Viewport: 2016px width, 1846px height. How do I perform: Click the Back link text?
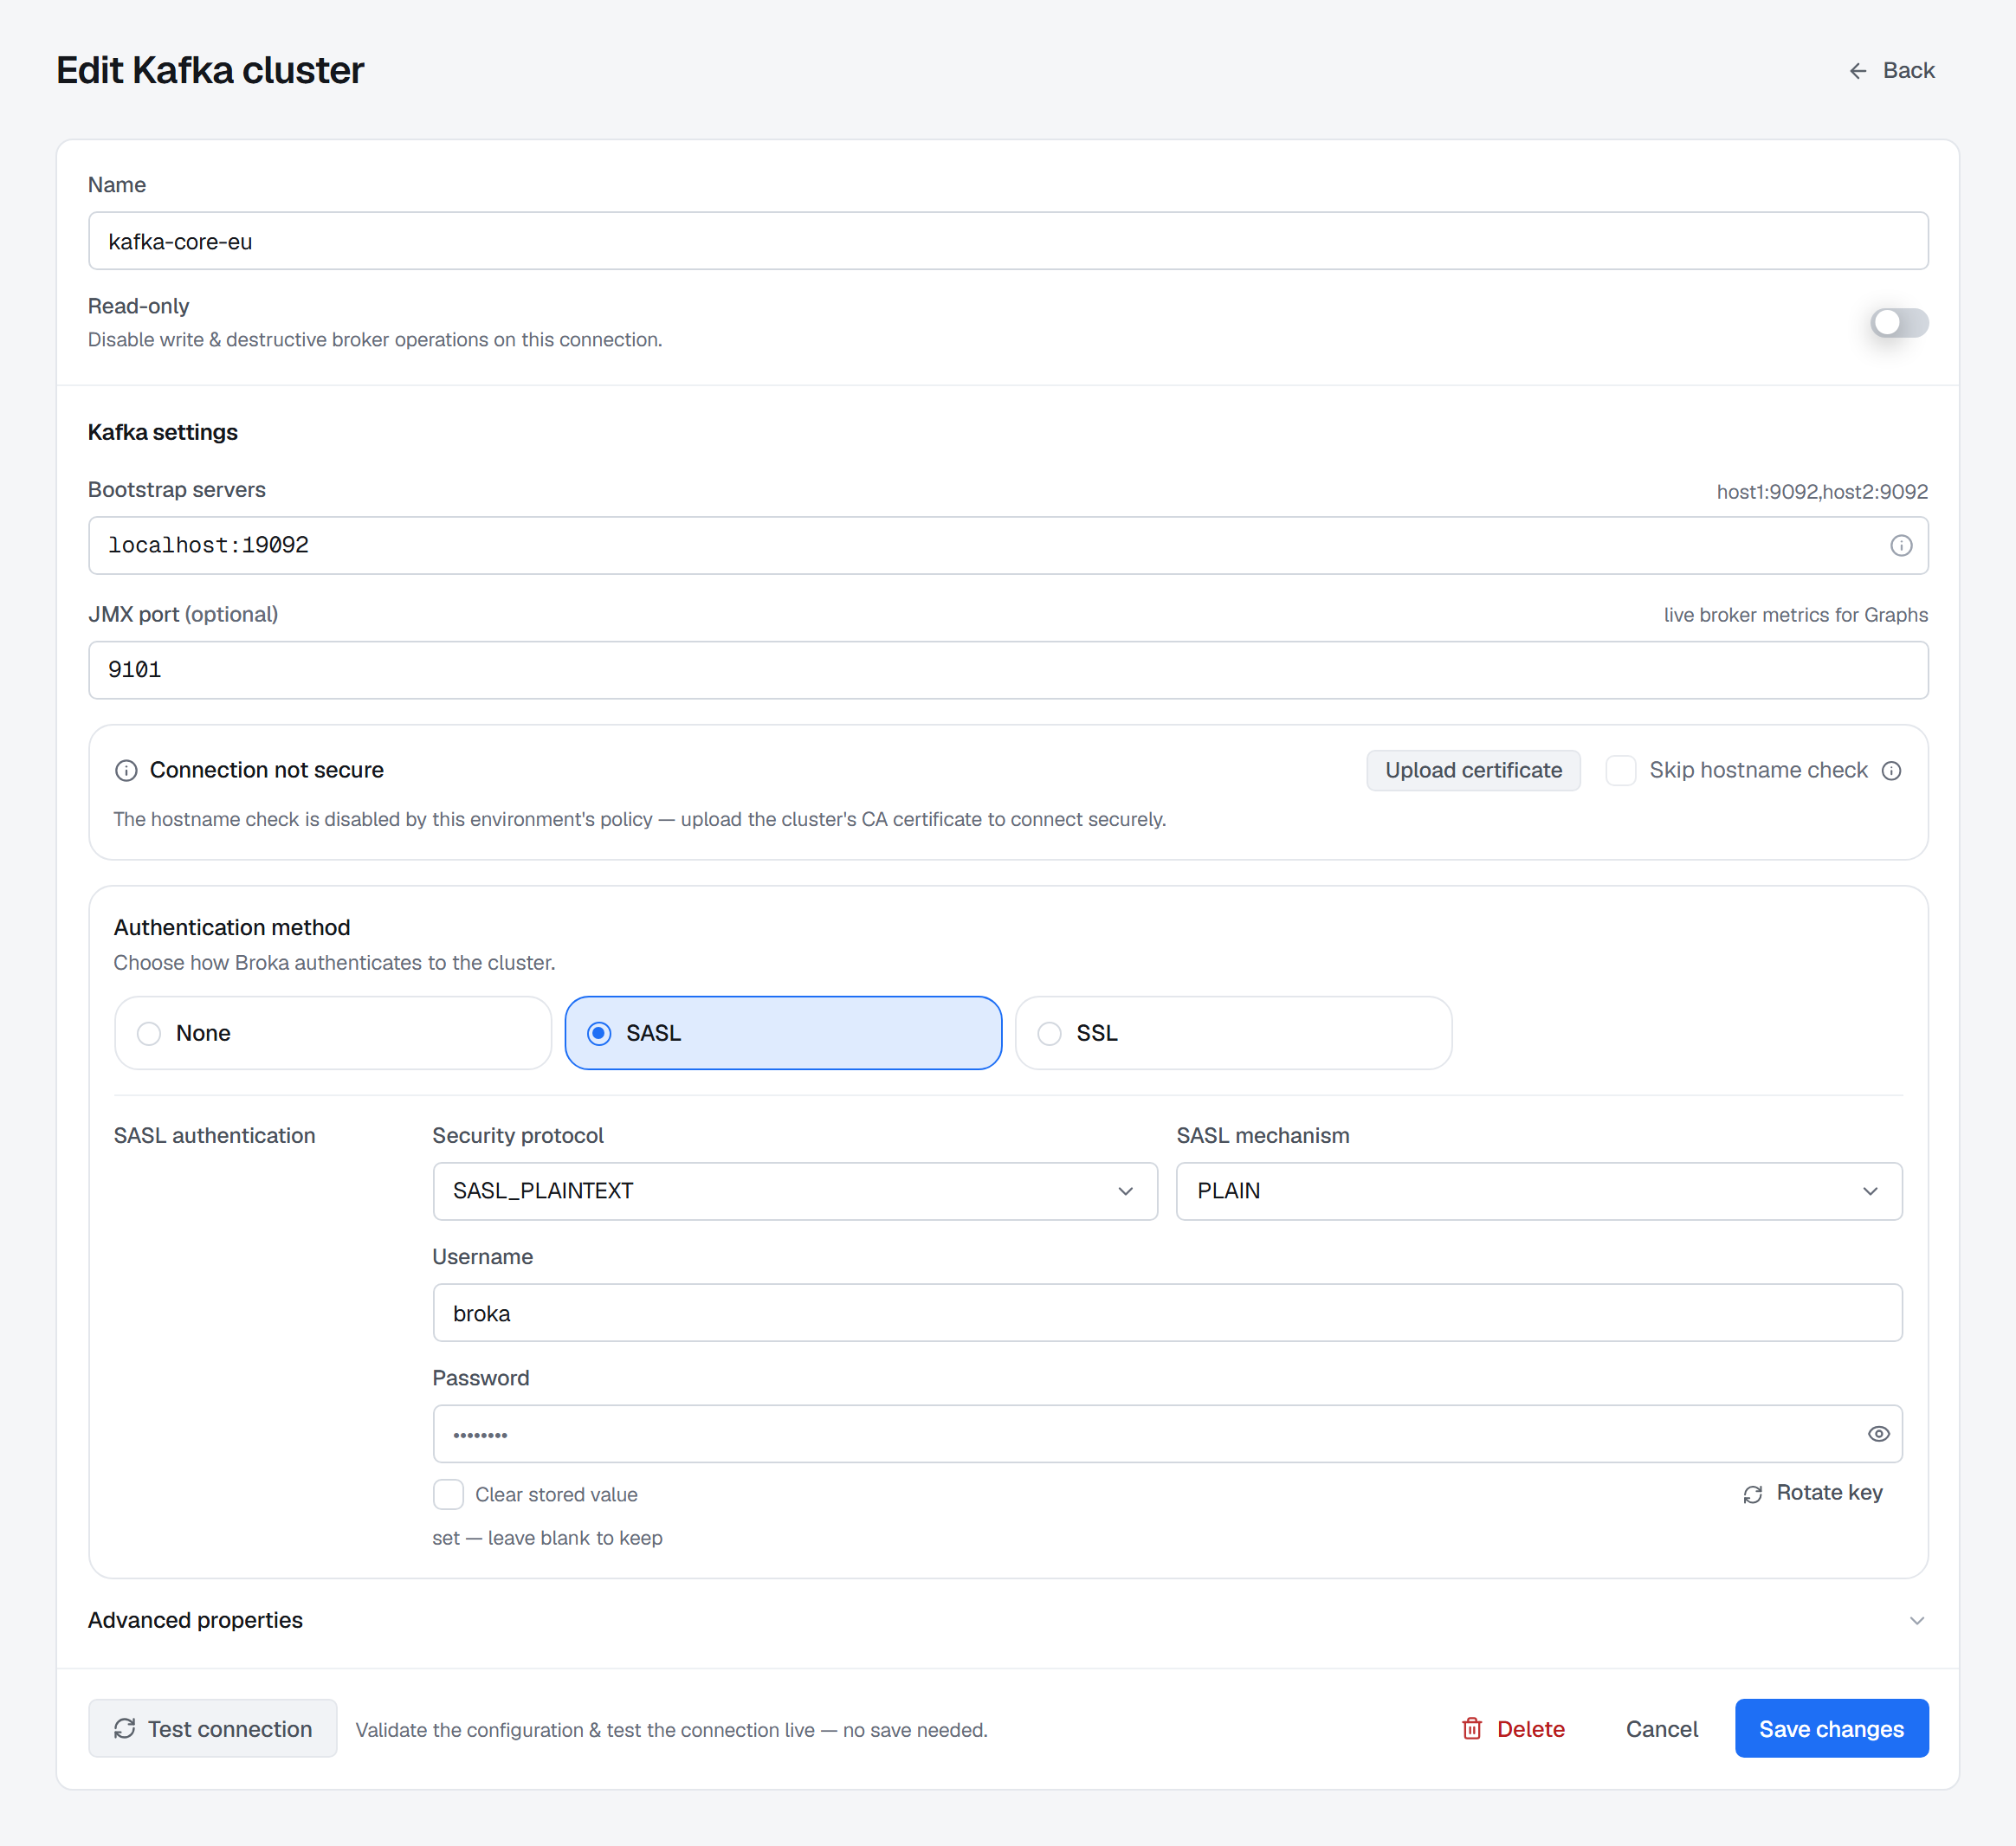[1908, 71]
